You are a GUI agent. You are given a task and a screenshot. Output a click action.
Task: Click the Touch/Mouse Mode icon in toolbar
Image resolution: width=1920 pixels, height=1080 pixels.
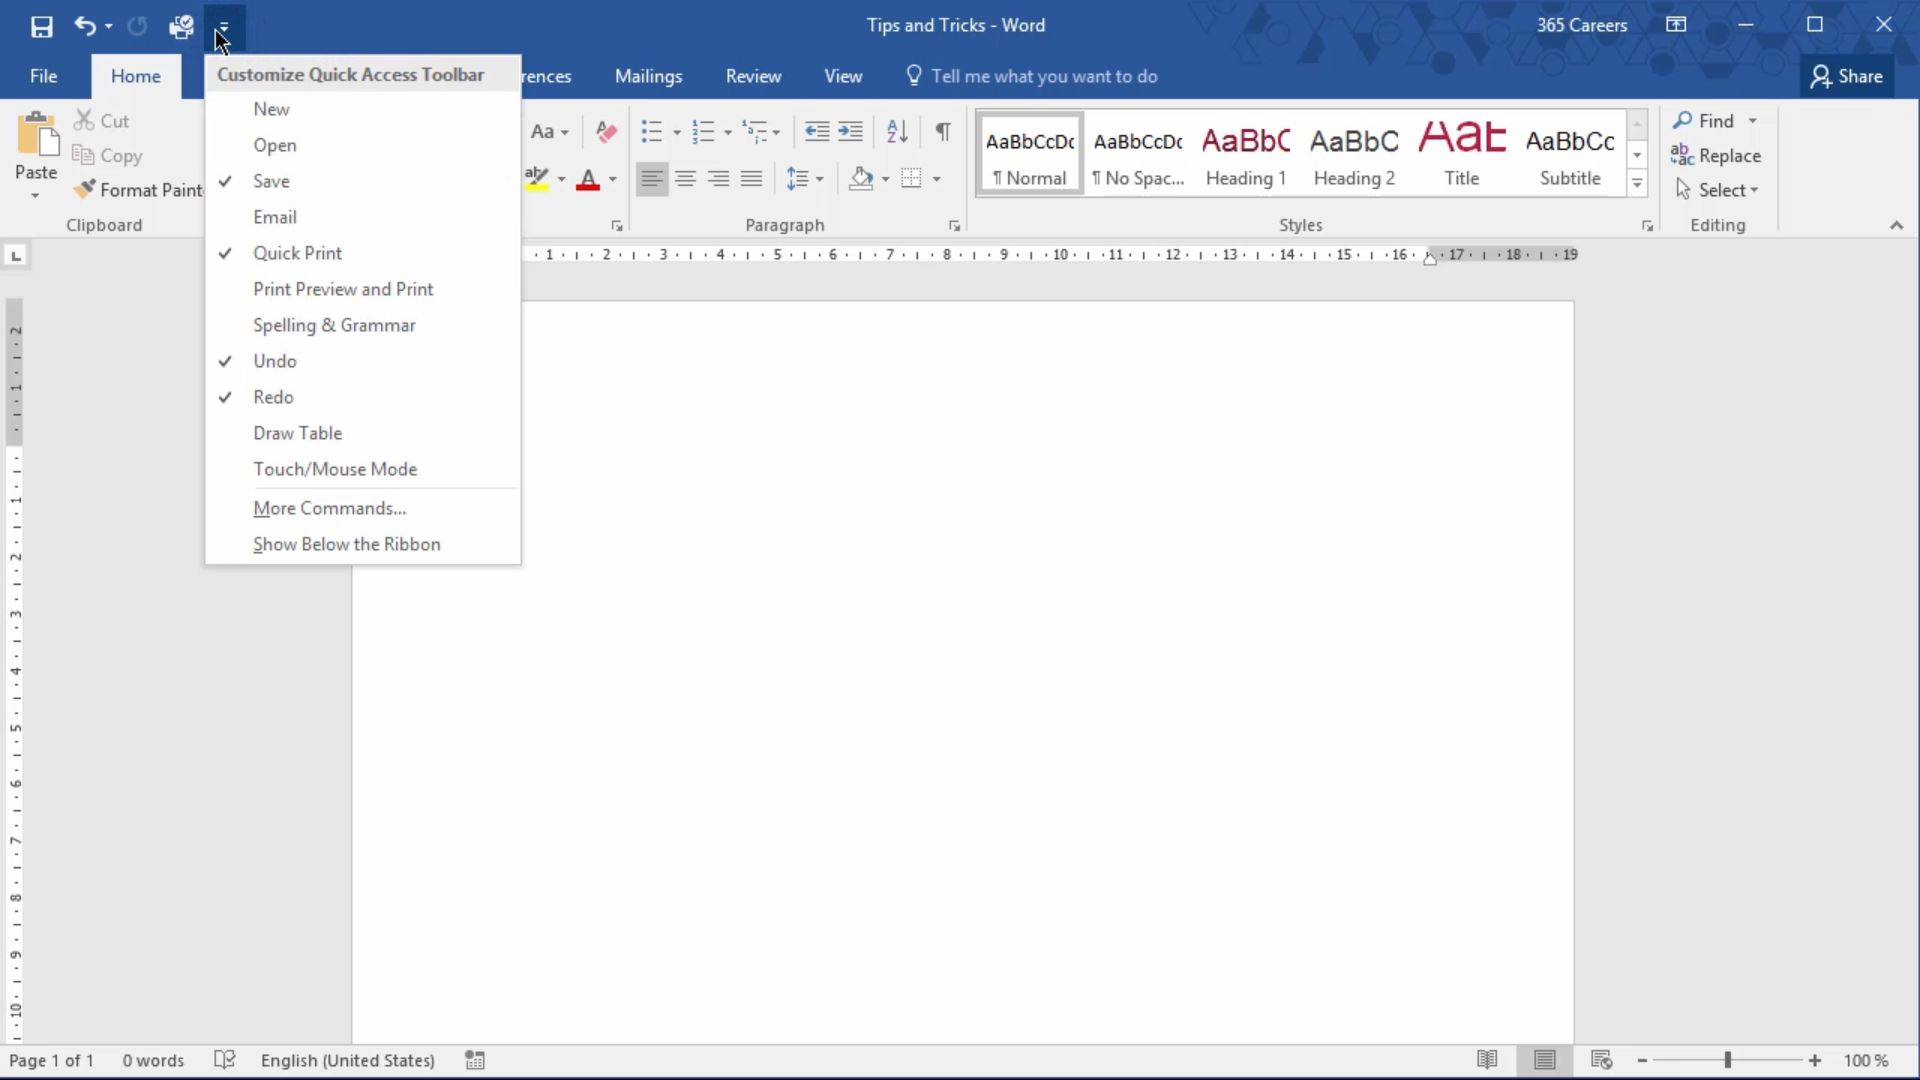pyautogui.click(x=335, y=469)
